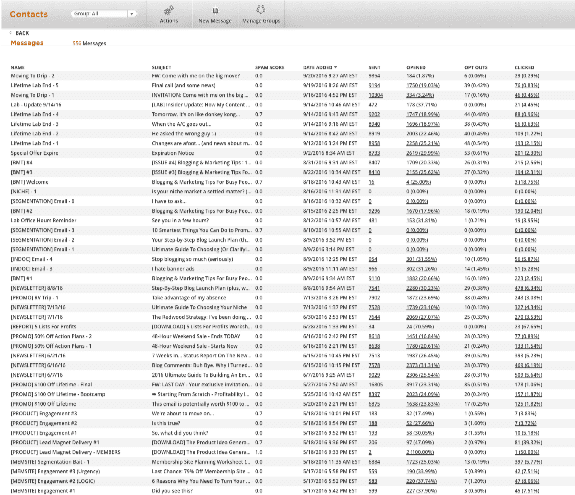Screen dimensions: 575x495
Task: Select 'Lab Office Hours Reminder' message
Action: 43,220
